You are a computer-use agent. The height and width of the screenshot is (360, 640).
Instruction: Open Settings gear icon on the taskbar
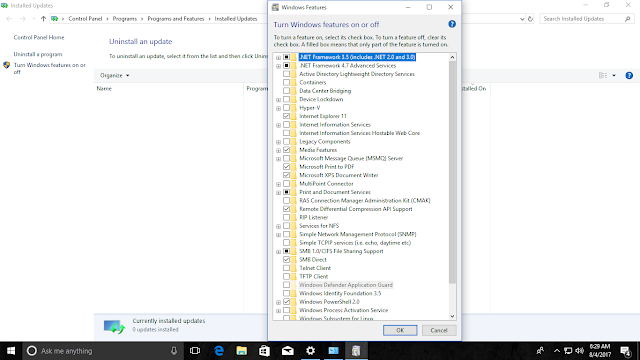point(311,351)
